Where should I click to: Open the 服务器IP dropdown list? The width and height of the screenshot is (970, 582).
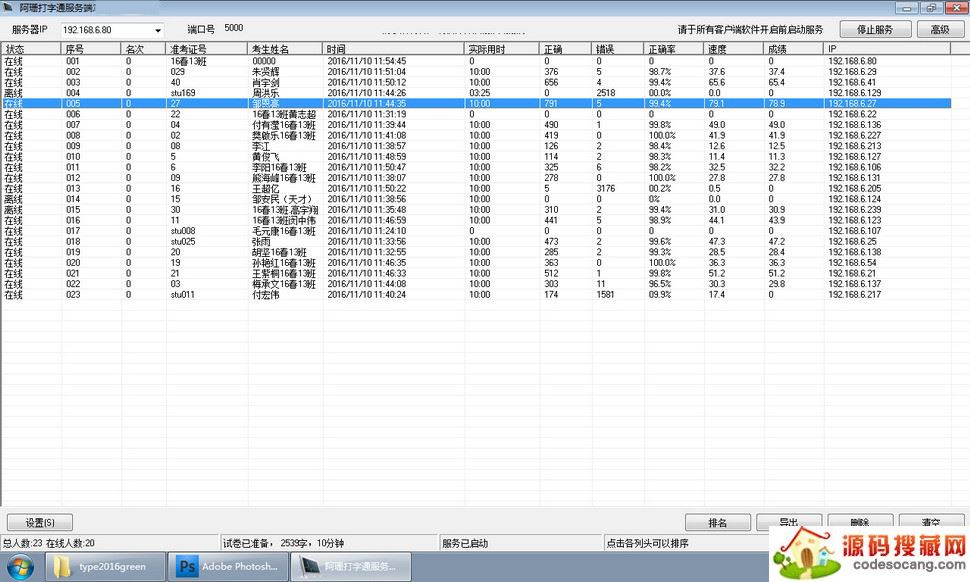click(157, 30)
